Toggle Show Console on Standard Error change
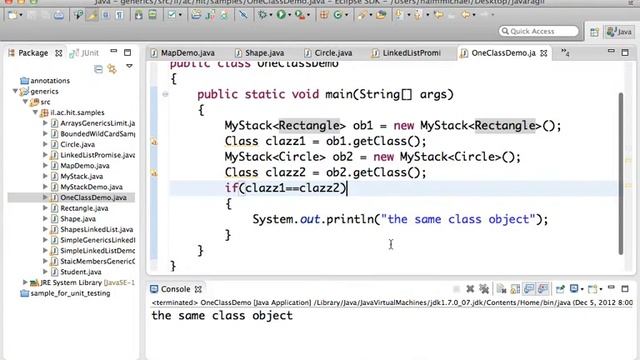This screenshot has width=640, height=360. tap(543, 289)
